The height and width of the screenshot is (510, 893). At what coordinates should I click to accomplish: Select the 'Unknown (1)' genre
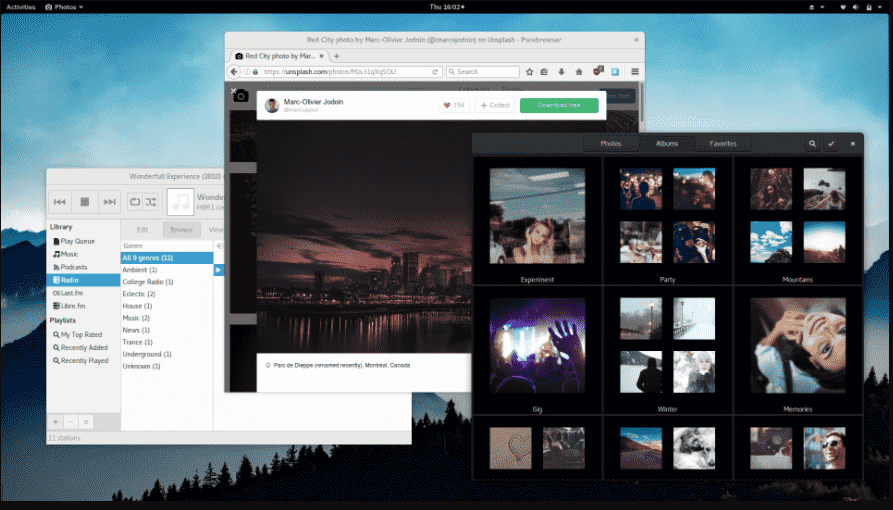[167, 366]
